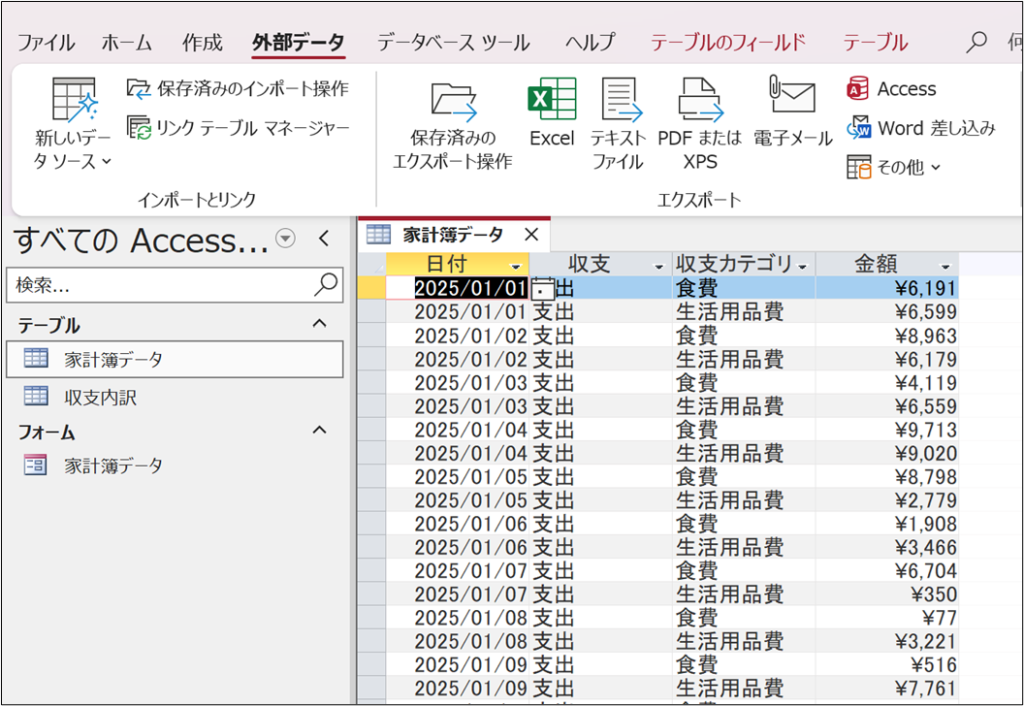The height and width of the screenshot is (706, 1024).
Task: Open the 収支内訳 table in the navigation pane
Action: click(x=100, y=397)
